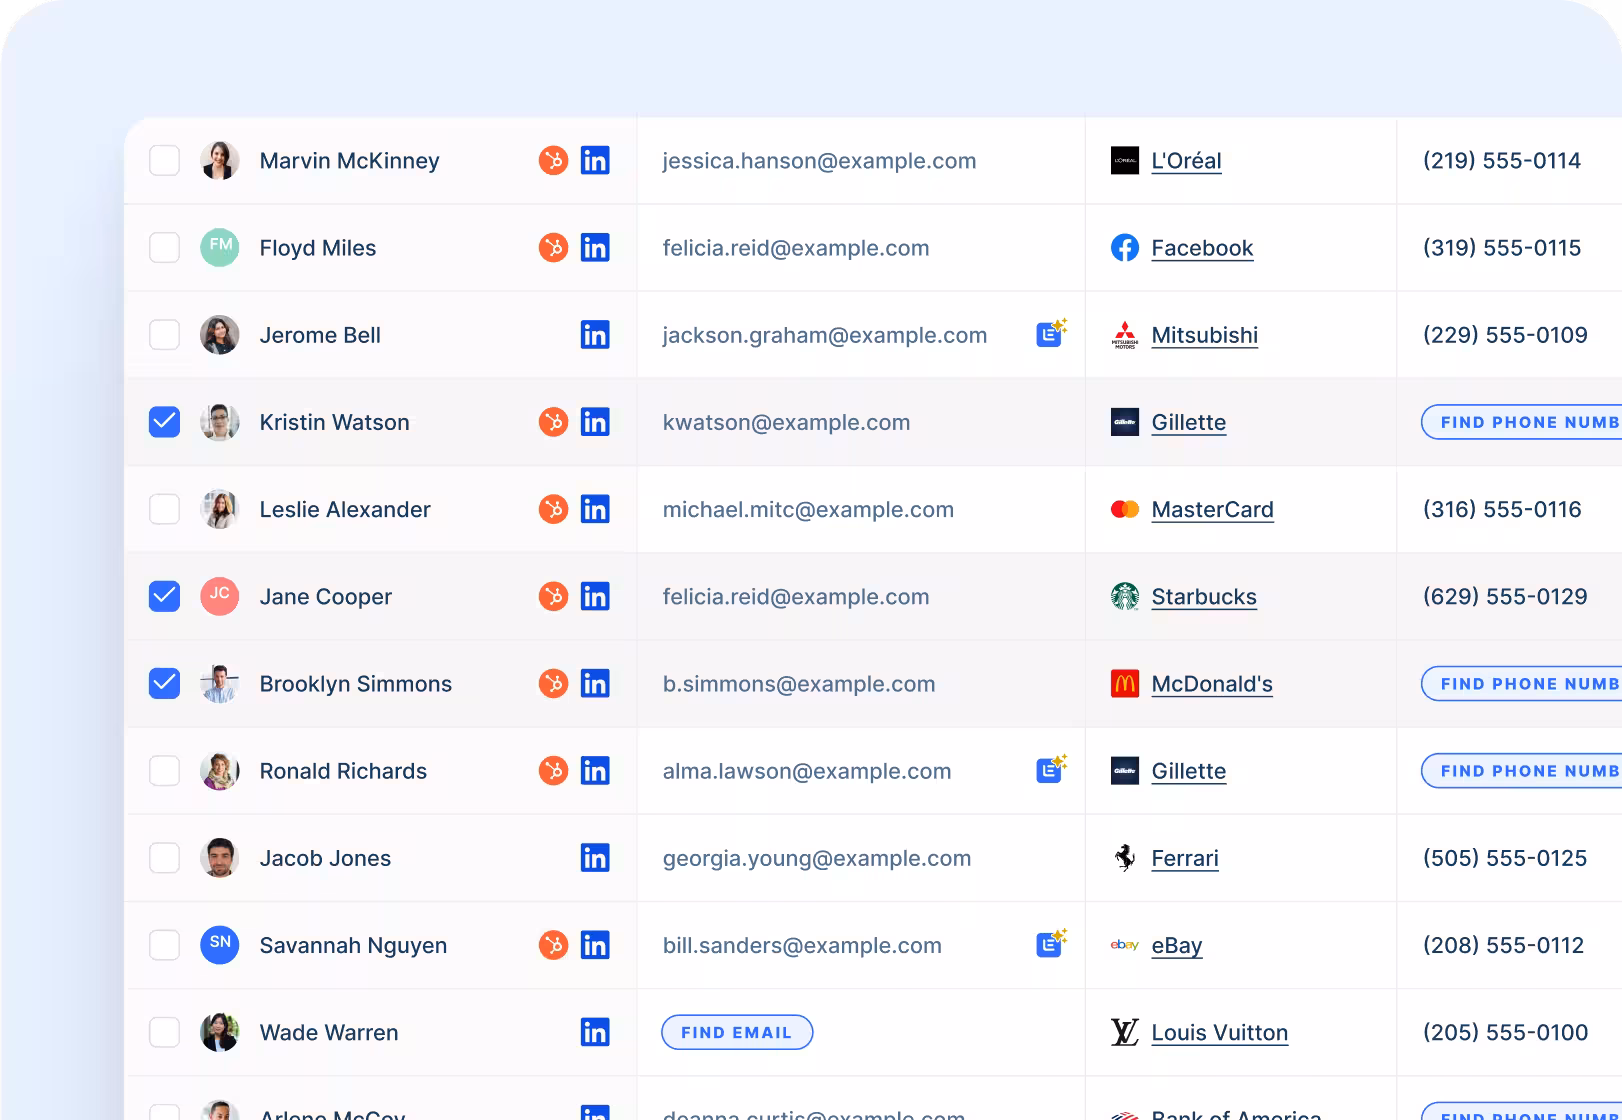Click enrichment sparkle icon next to jackson.graham email

coord(1051,333)
